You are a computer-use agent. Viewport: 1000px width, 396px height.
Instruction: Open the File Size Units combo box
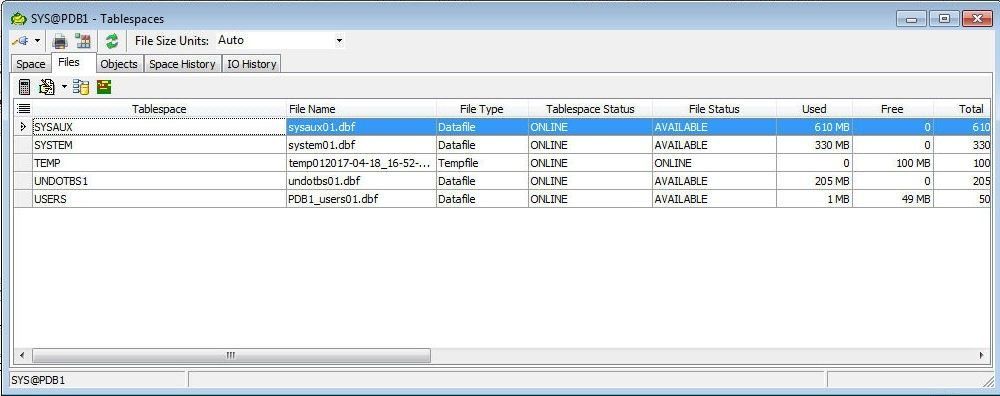pos(280,40)
